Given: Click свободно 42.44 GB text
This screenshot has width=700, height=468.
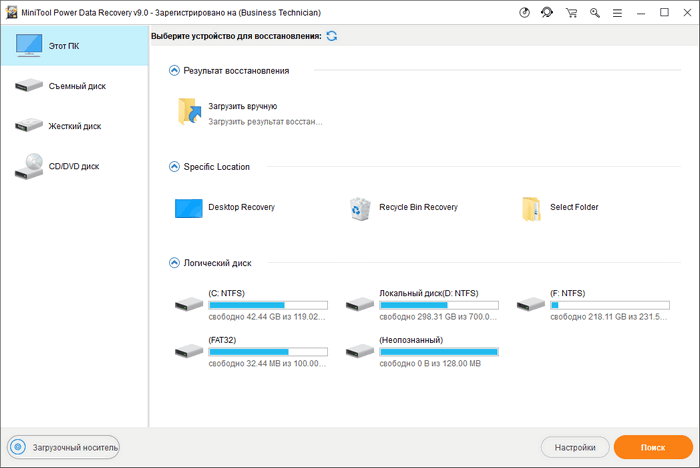Looking at the screenshot, I should [x=267, y=317].
